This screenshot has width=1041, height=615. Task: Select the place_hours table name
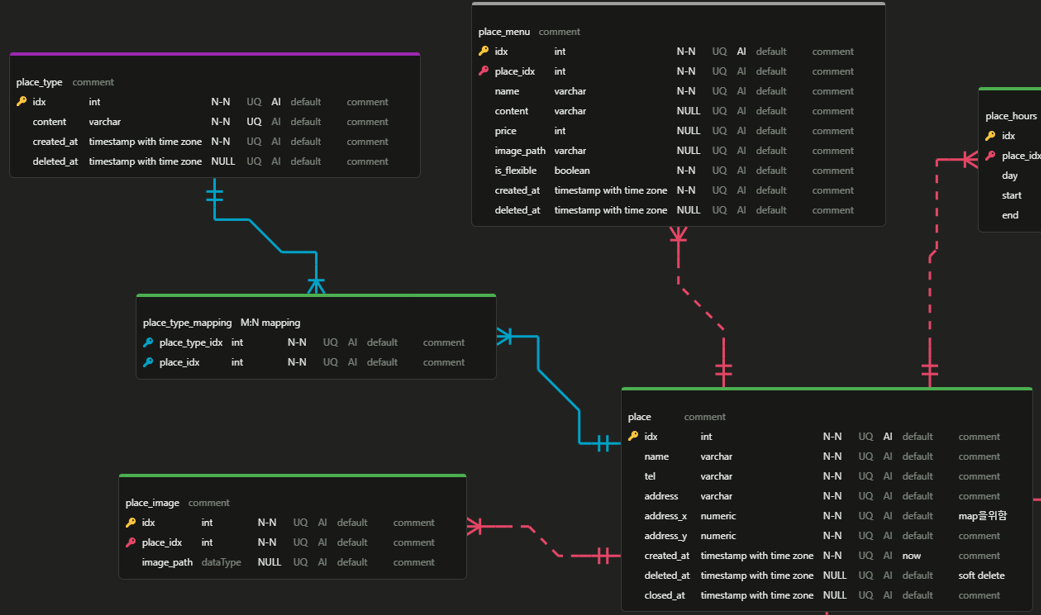(1010, 116)
